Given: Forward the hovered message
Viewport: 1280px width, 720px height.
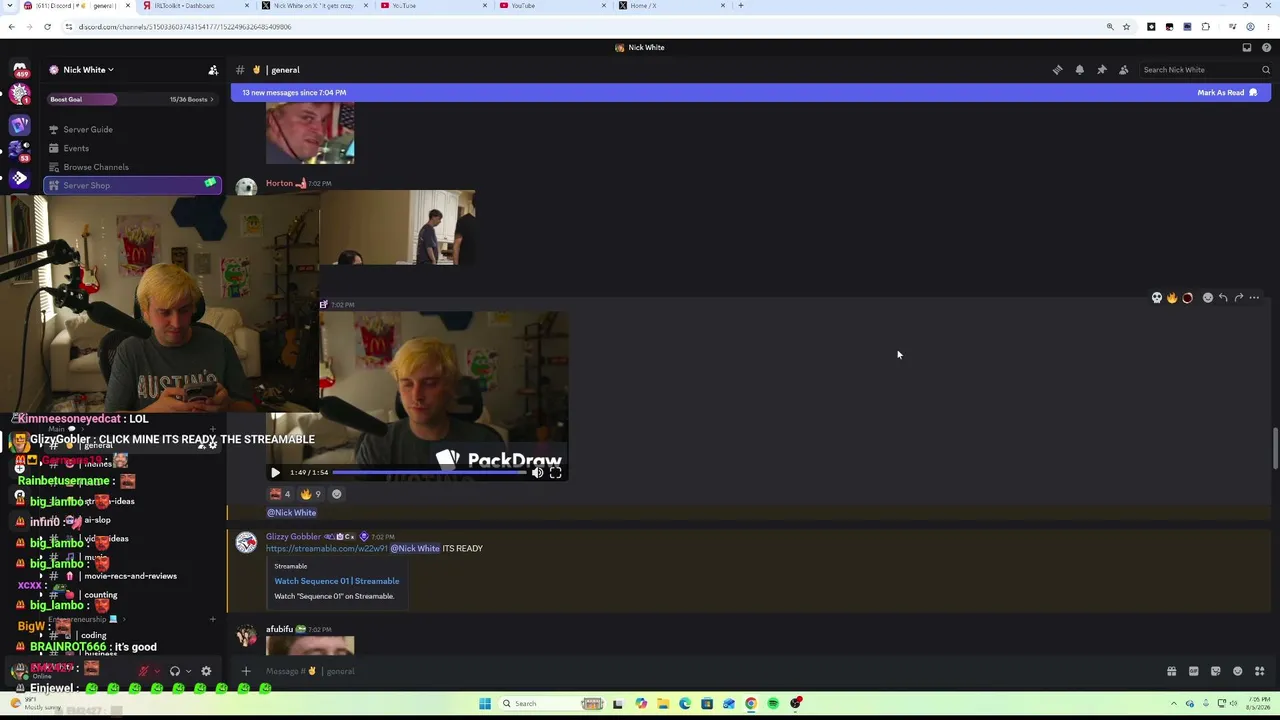Looking at the screenshot, I should click(x=1238, y=298).
